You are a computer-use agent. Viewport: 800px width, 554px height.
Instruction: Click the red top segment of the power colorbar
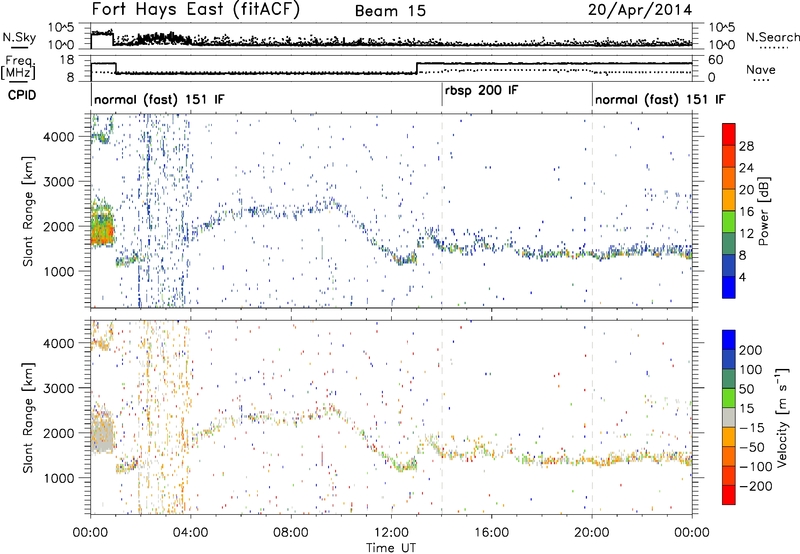[x=729, y=134]
